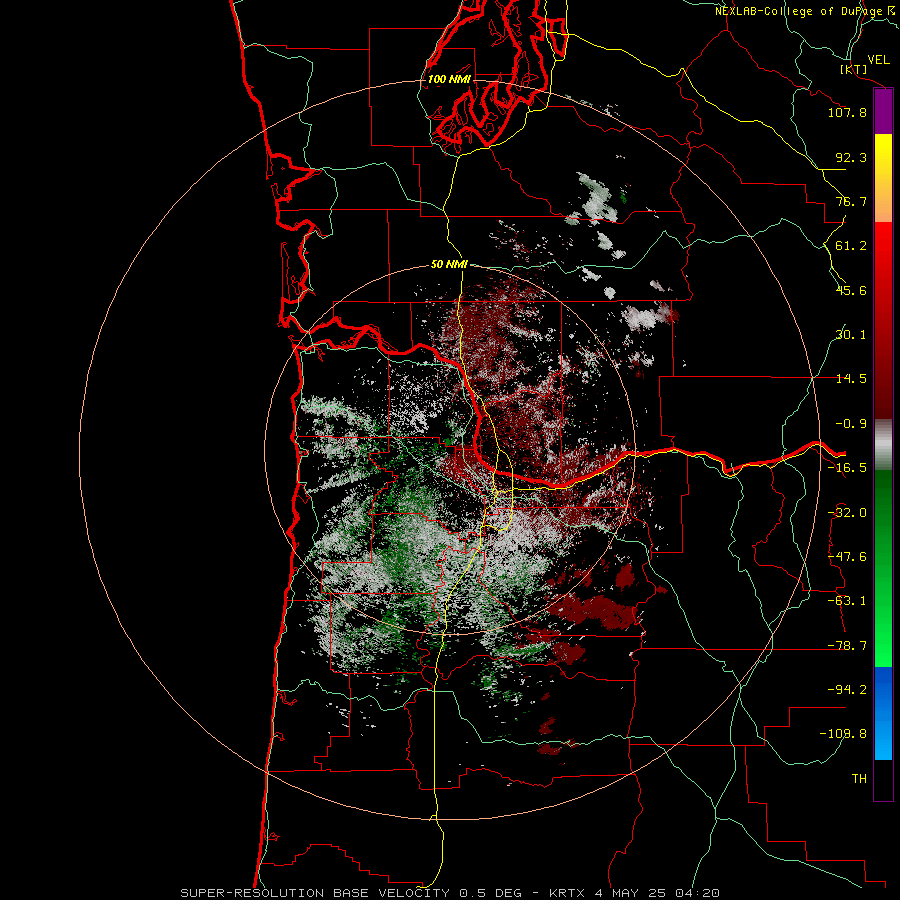Click the -47.6 velocity scale value
Viewport: 900px width, 900px height.
pyautogui.click(x=847, y=557)
